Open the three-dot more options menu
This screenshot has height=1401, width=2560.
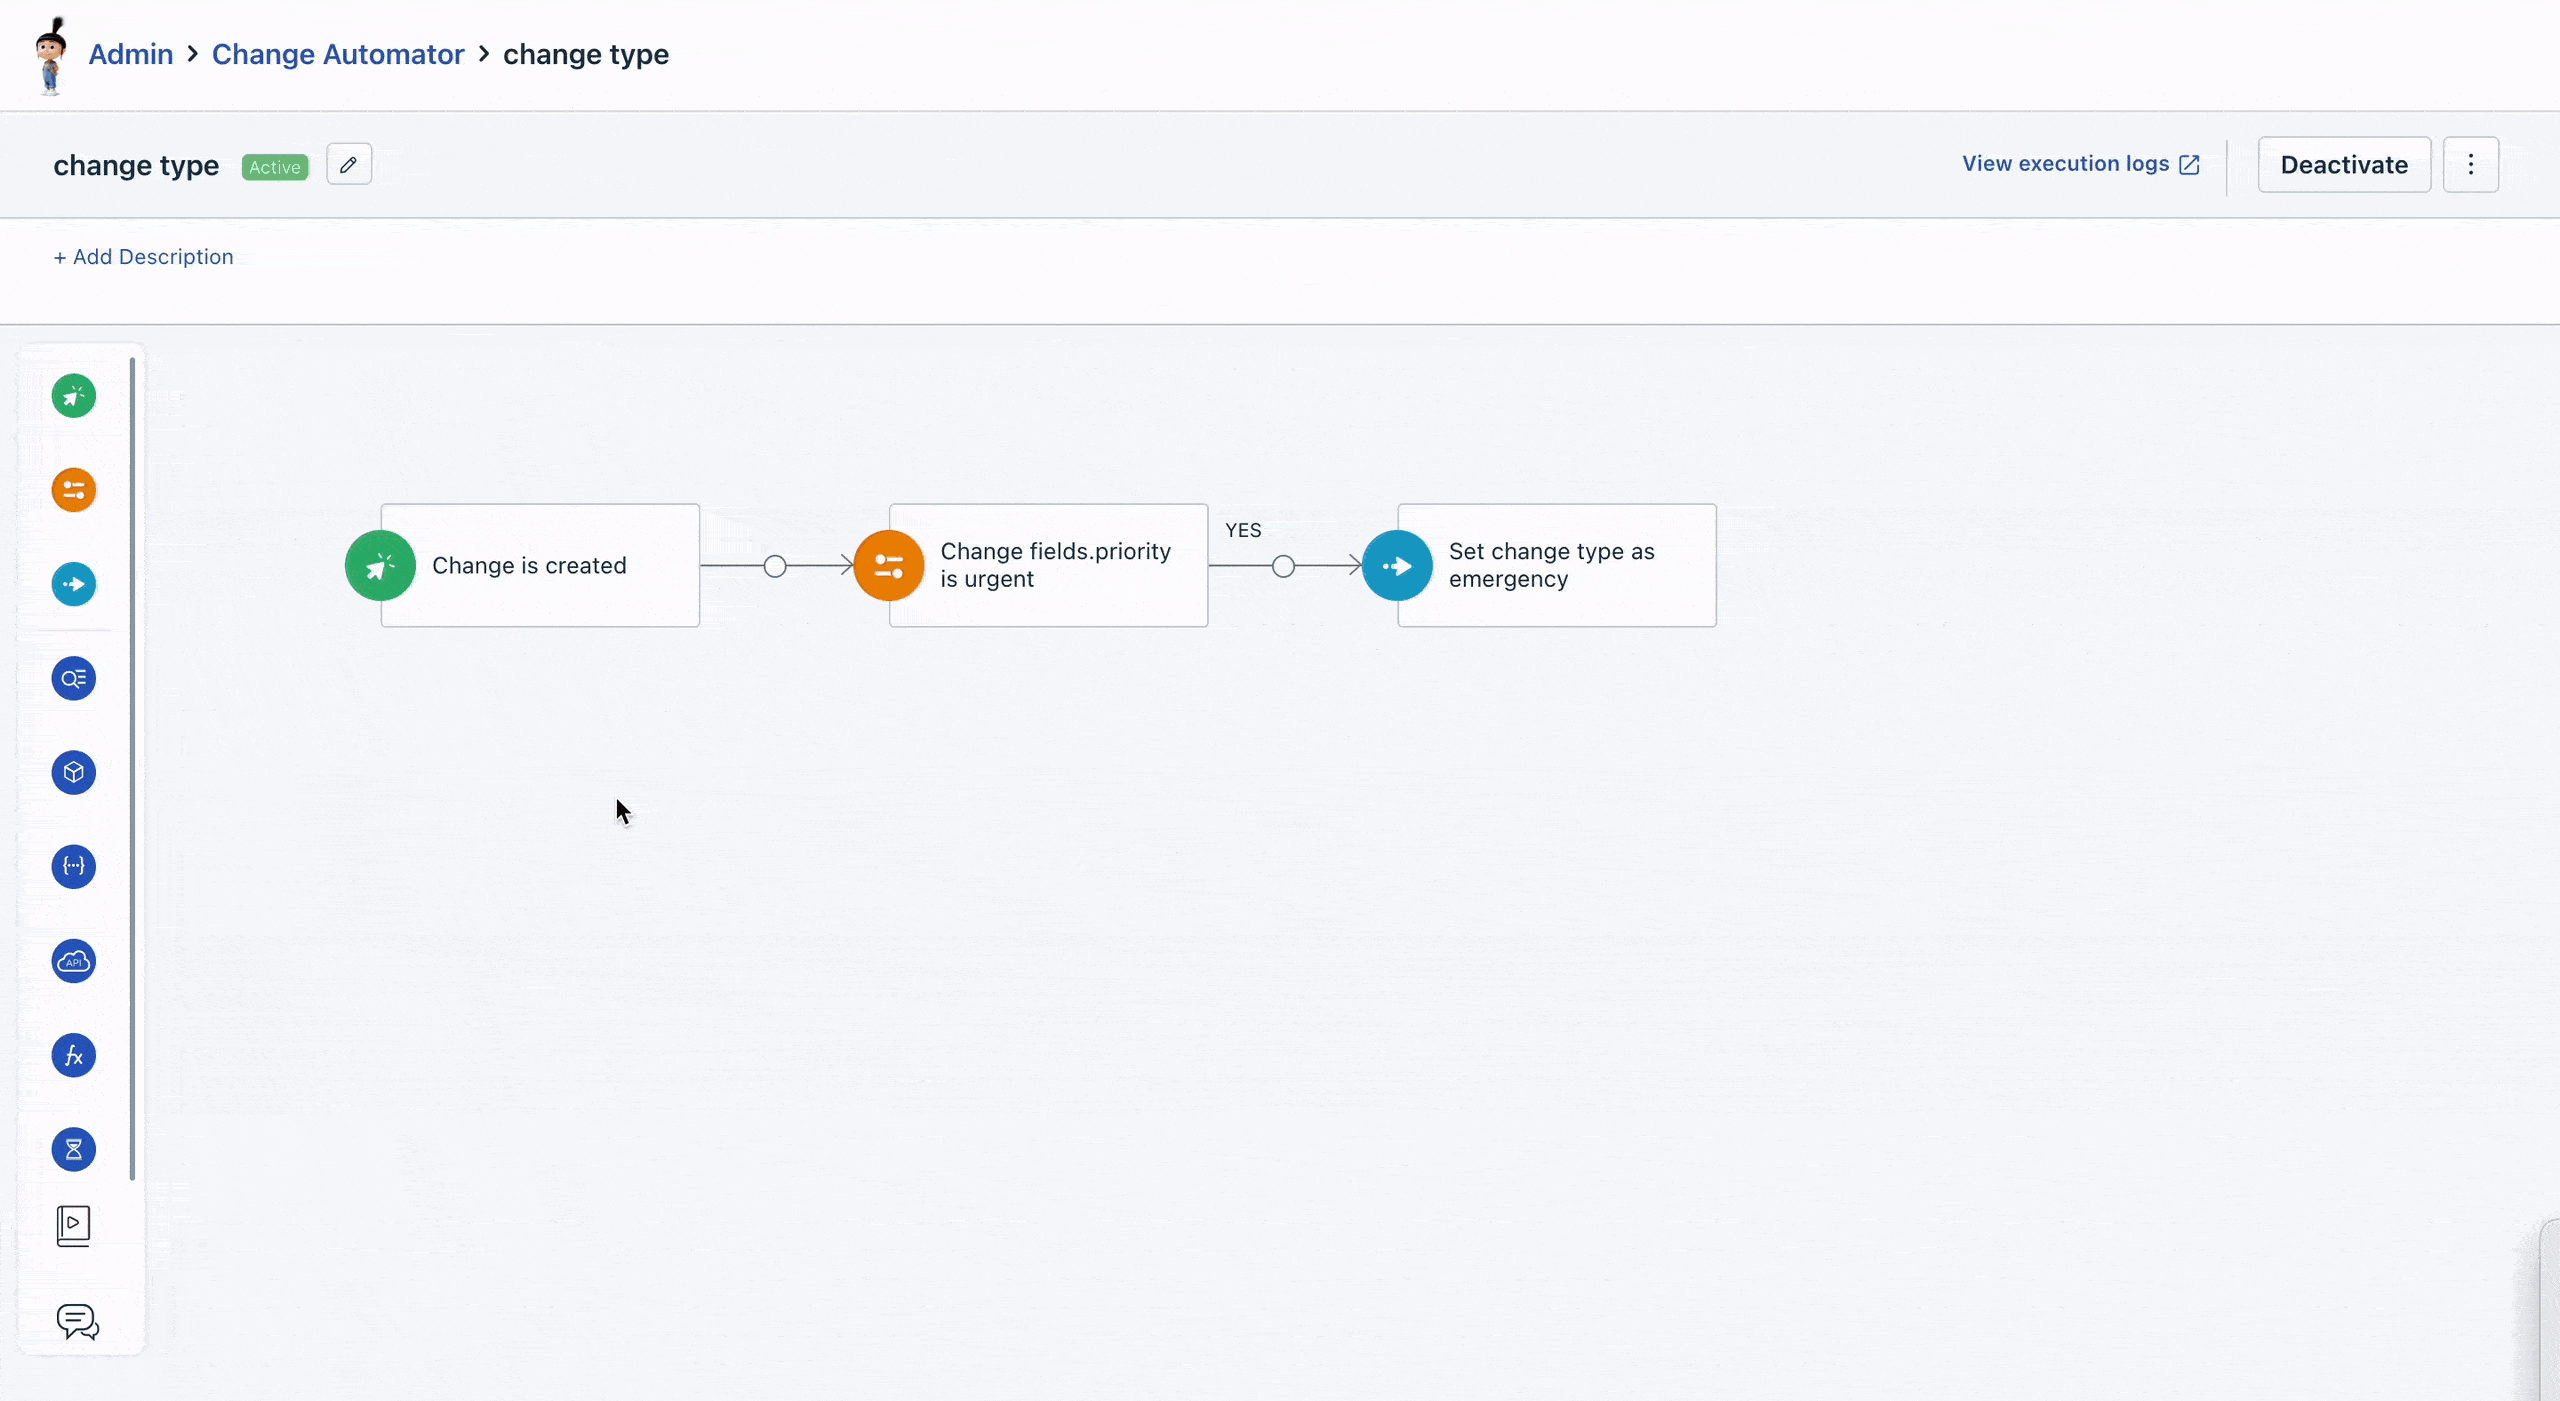(x=2471, y=165)
